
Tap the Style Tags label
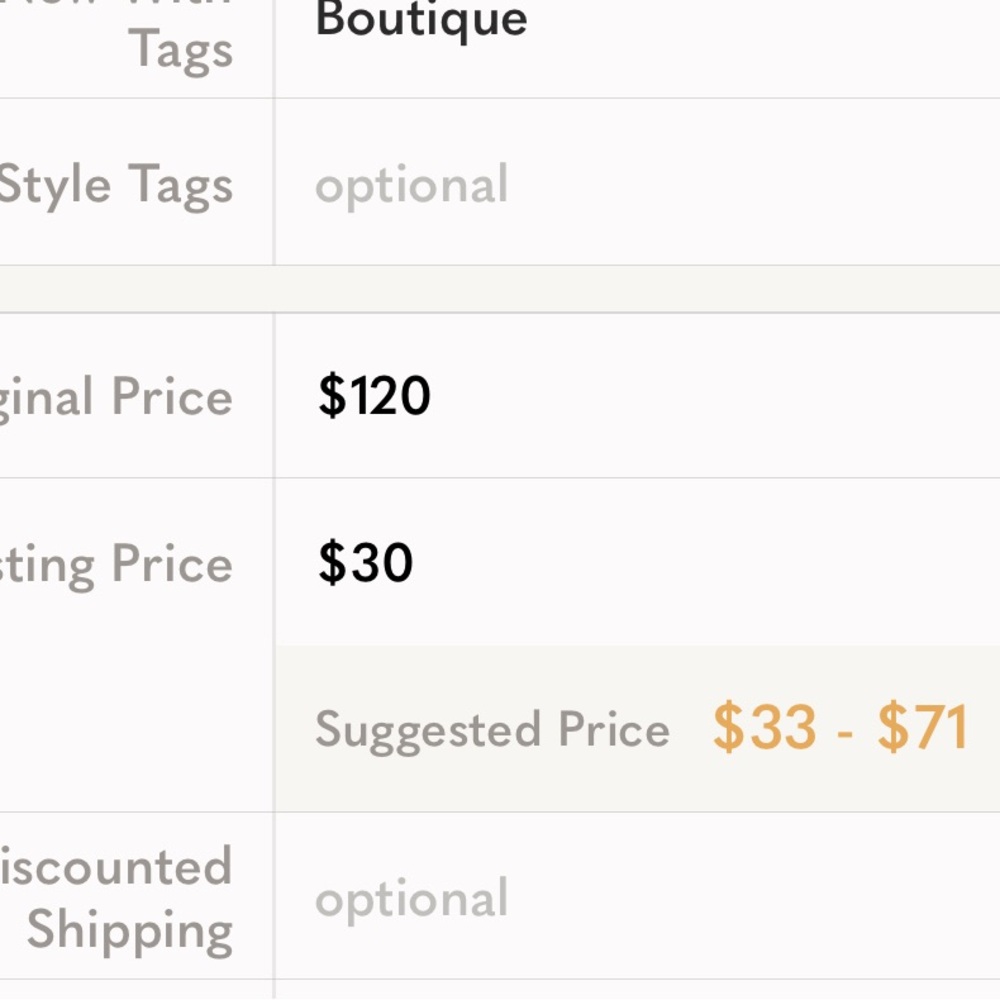coord(116,185)
